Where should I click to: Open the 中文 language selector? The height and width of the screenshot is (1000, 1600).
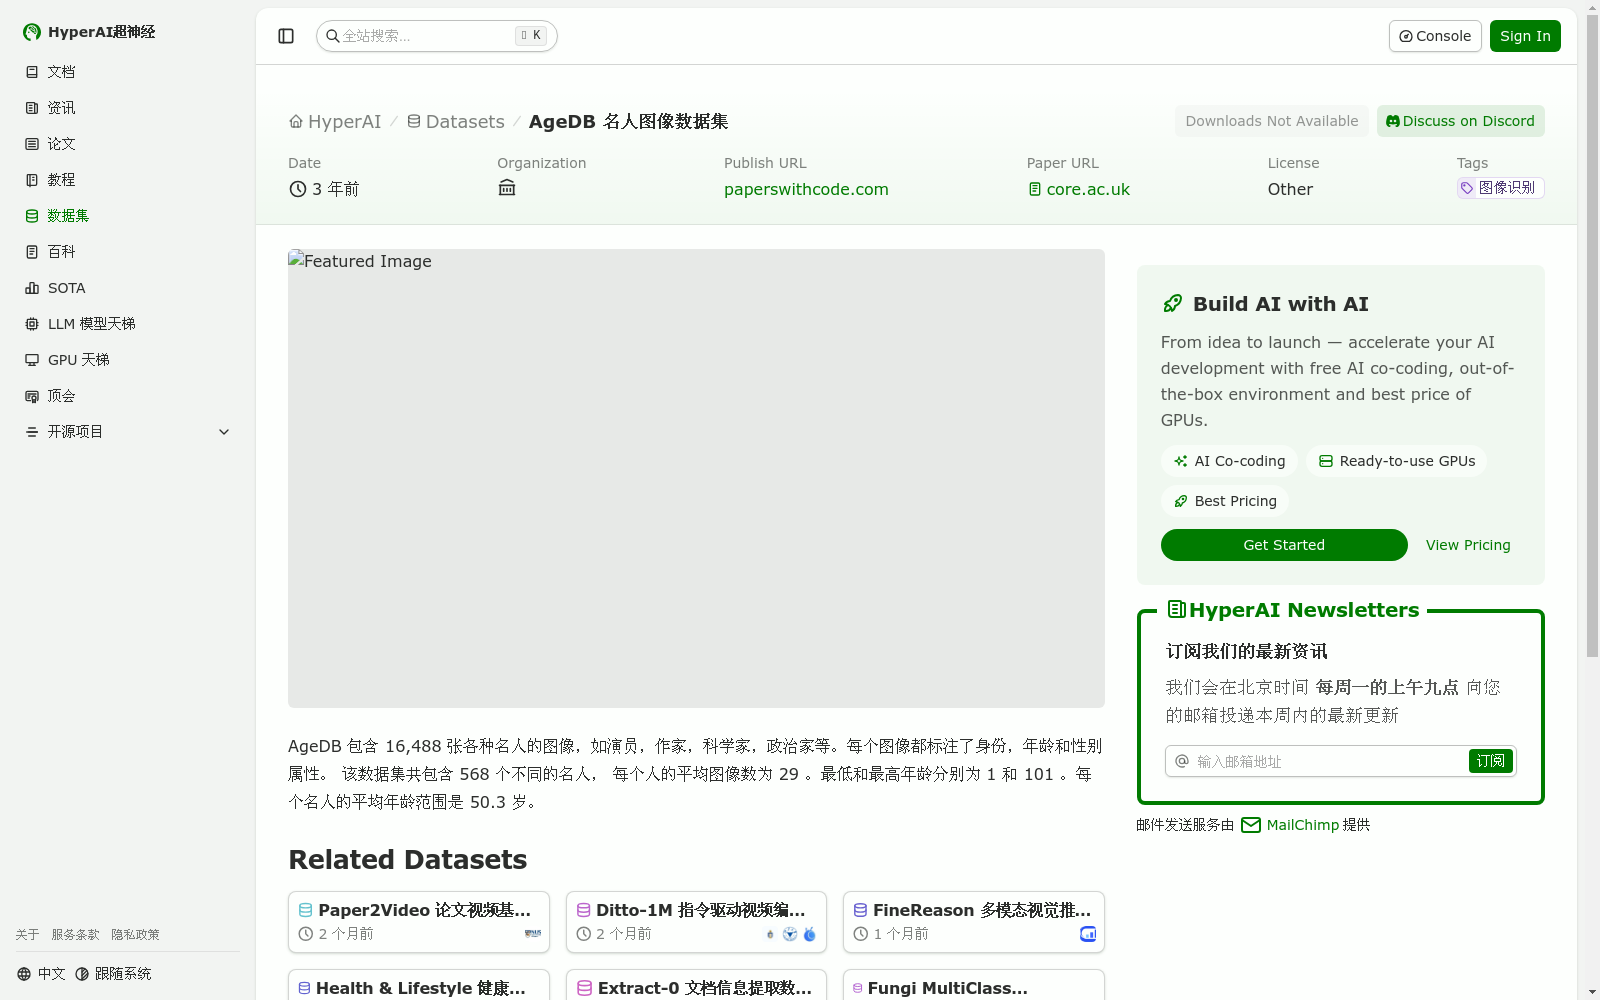(x=41, y=974)
